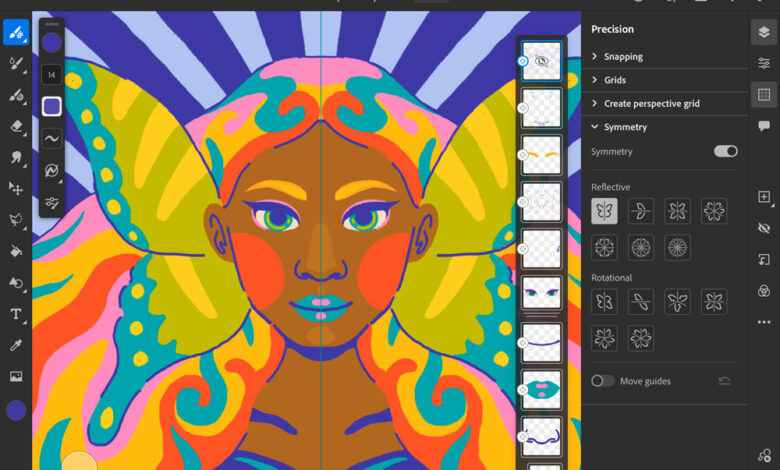The height and width of the screenshot is (470, 780).
Task: Select the Transform move tool
Action: point(16,188)
